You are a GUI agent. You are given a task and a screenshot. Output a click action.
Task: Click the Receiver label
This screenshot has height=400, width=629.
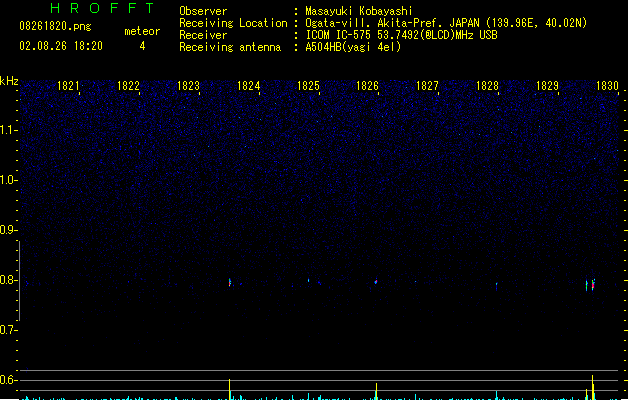click(203, 35)
